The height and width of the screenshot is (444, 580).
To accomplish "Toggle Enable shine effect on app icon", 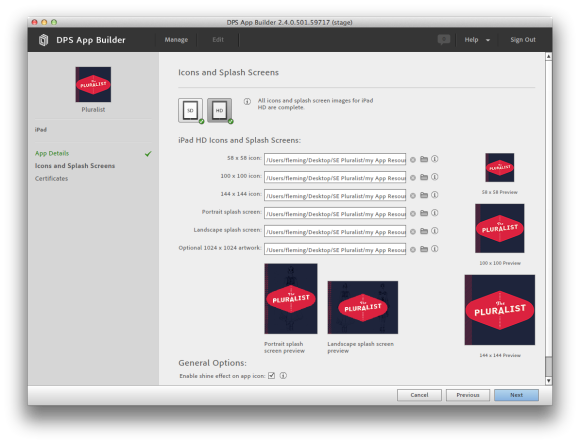I will [x=272, y=376].
